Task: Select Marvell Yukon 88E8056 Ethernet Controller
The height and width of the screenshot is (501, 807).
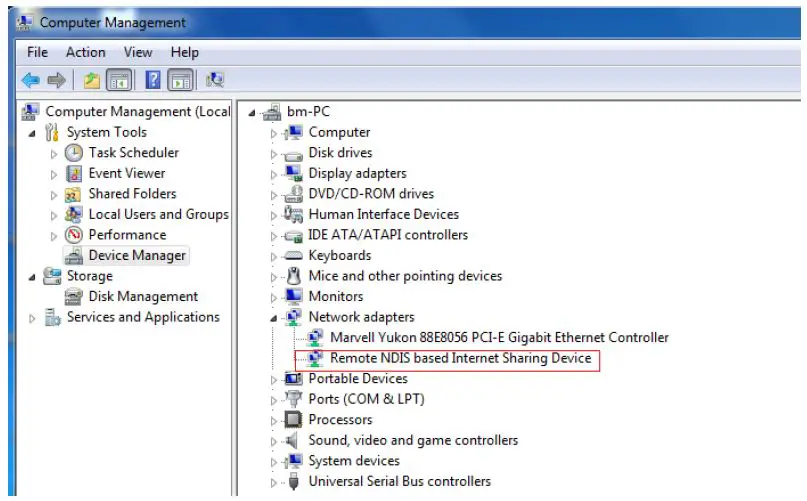Action: click(x=499, y=338)
